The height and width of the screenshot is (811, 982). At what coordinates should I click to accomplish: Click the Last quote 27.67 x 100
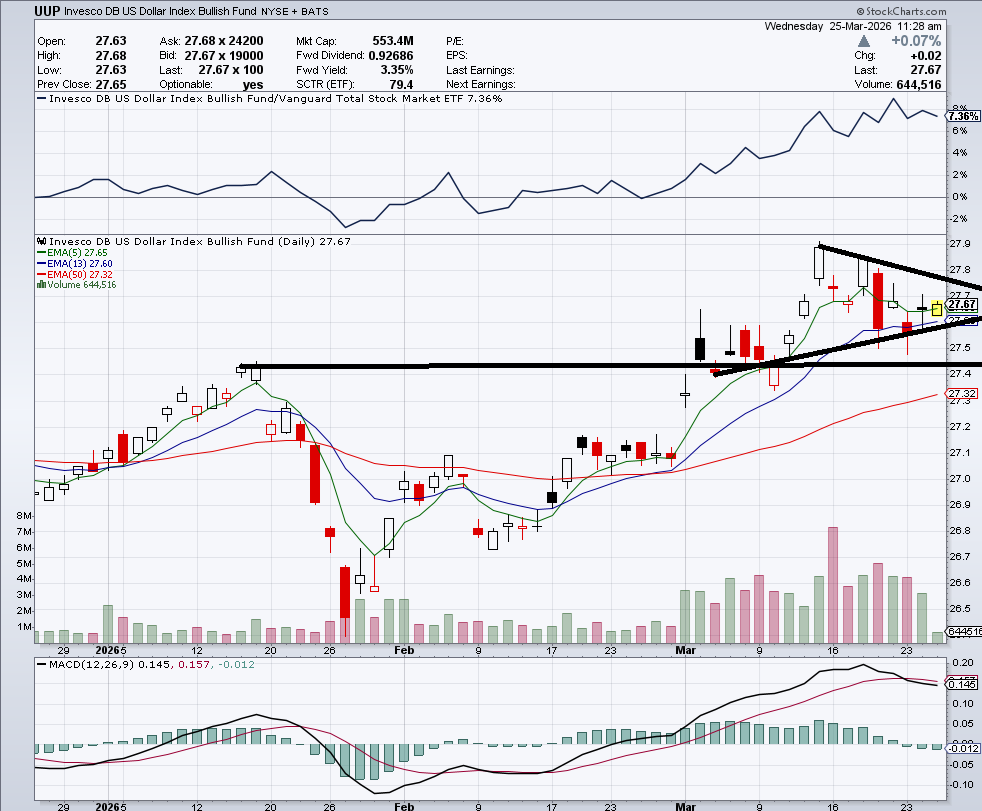230,70
